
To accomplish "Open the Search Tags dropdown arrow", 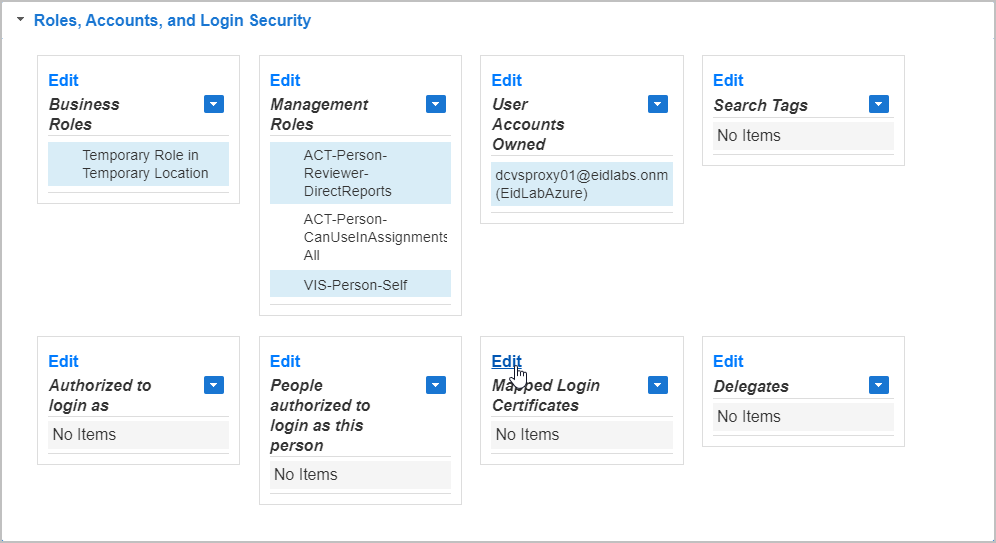I will 879,104.
